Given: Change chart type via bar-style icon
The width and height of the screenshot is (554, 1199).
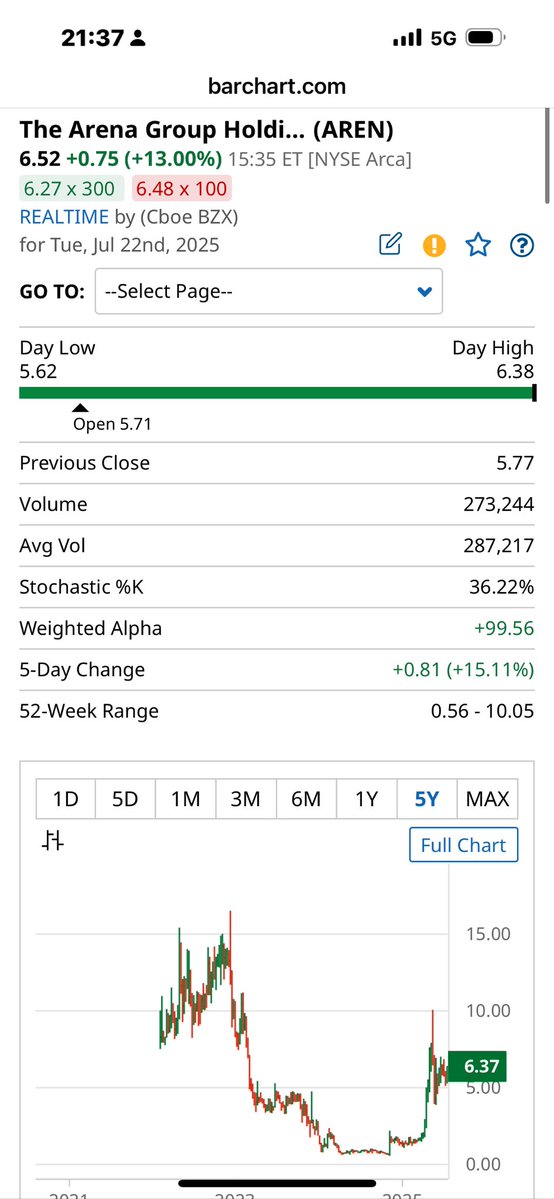Looking at the screenshot, I should [53, 840].
